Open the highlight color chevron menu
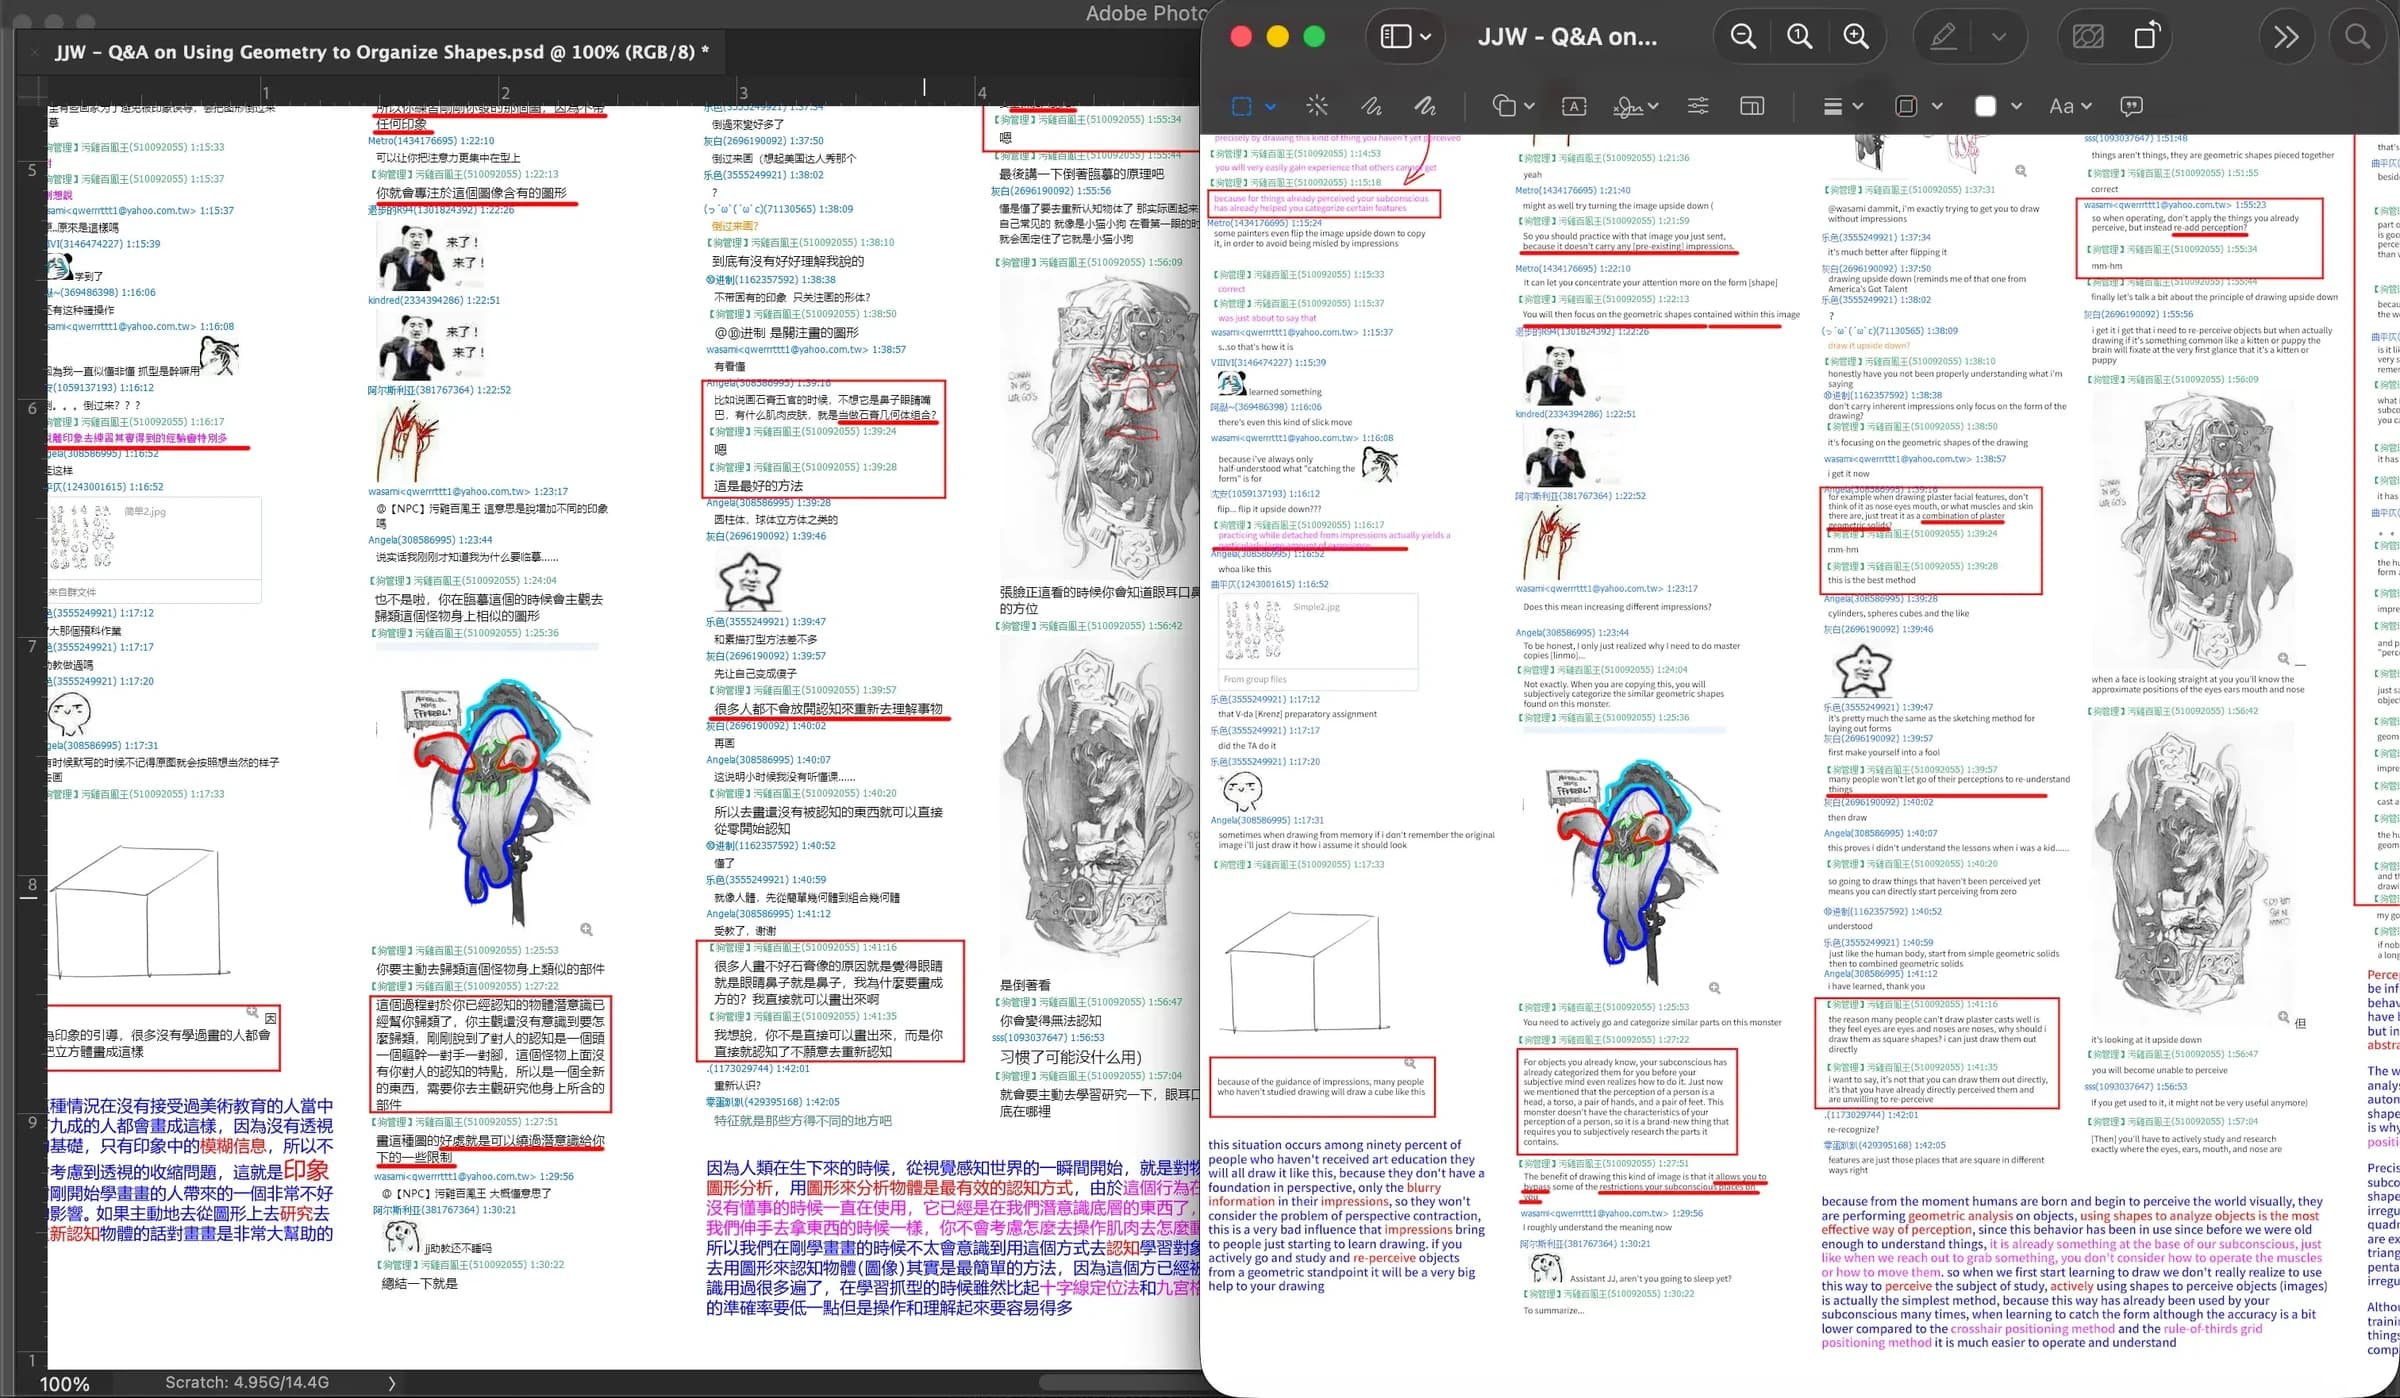The image size is (2400, 1398). [x=1999, y=37]
